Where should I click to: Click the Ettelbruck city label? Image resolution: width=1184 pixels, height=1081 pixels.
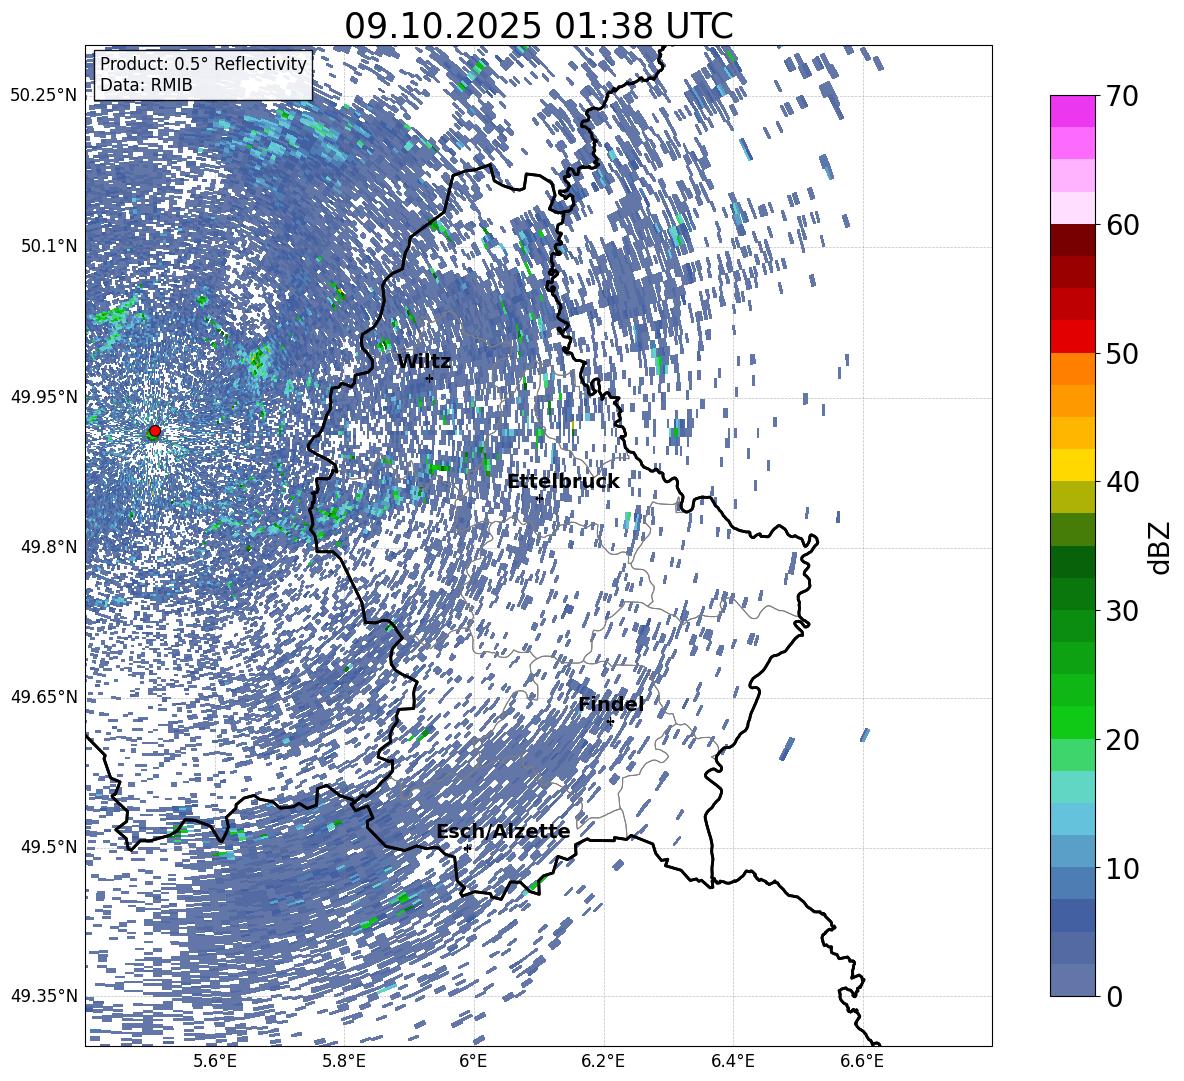pos(563,481)
